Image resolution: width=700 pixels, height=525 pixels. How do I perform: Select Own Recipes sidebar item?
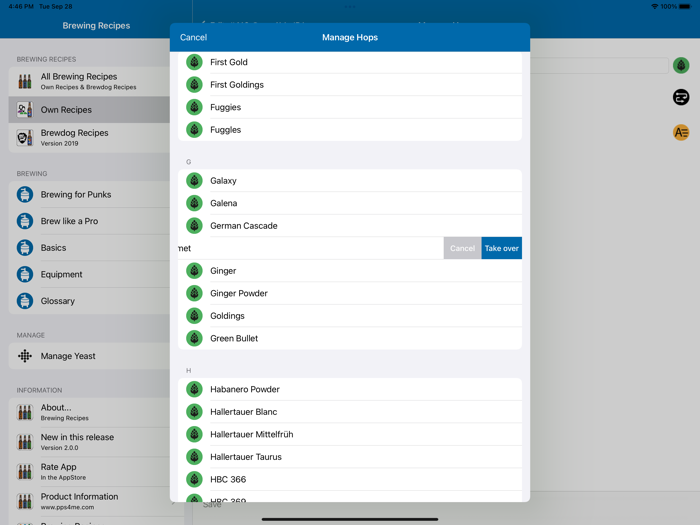[x=89, y=109]
